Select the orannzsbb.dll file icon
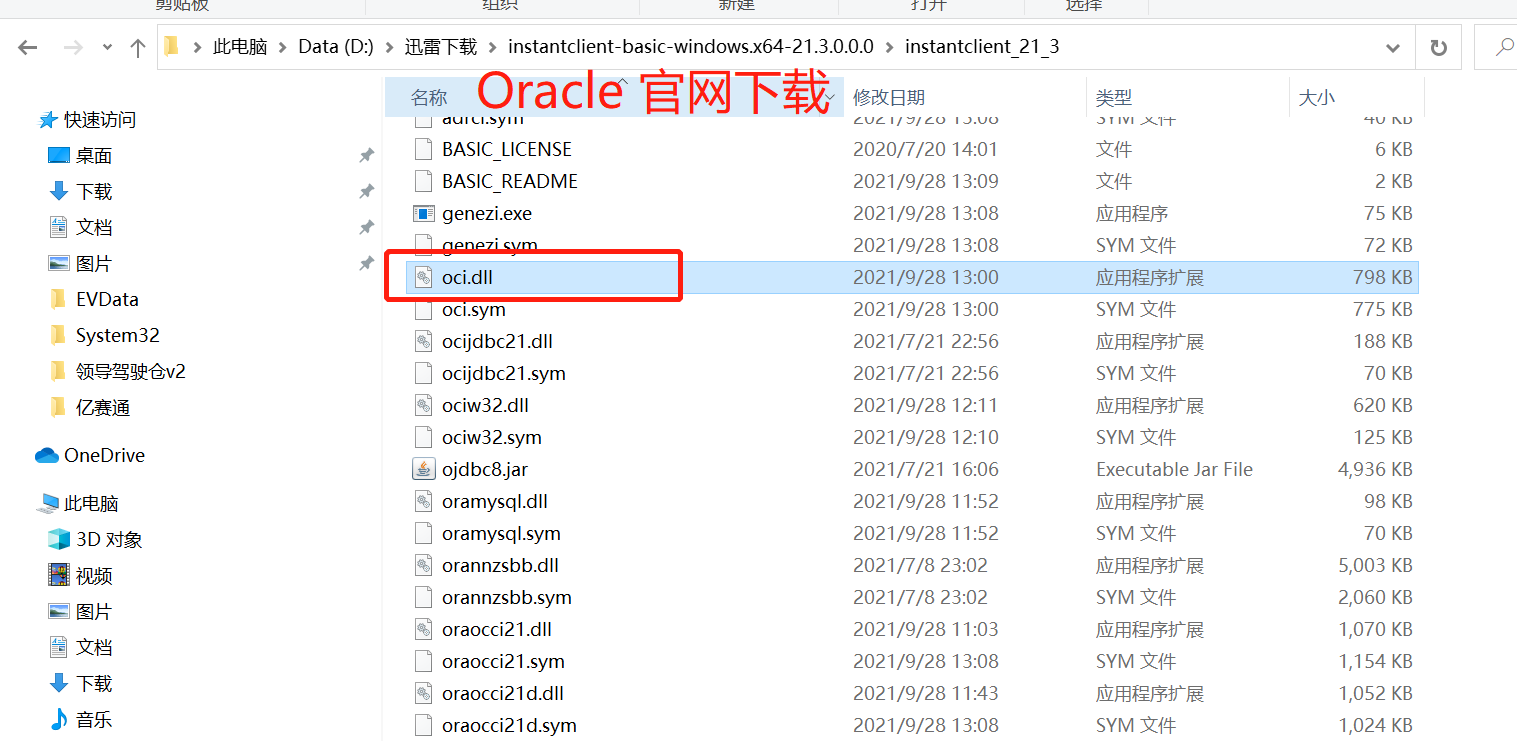 tap(423, 565)
